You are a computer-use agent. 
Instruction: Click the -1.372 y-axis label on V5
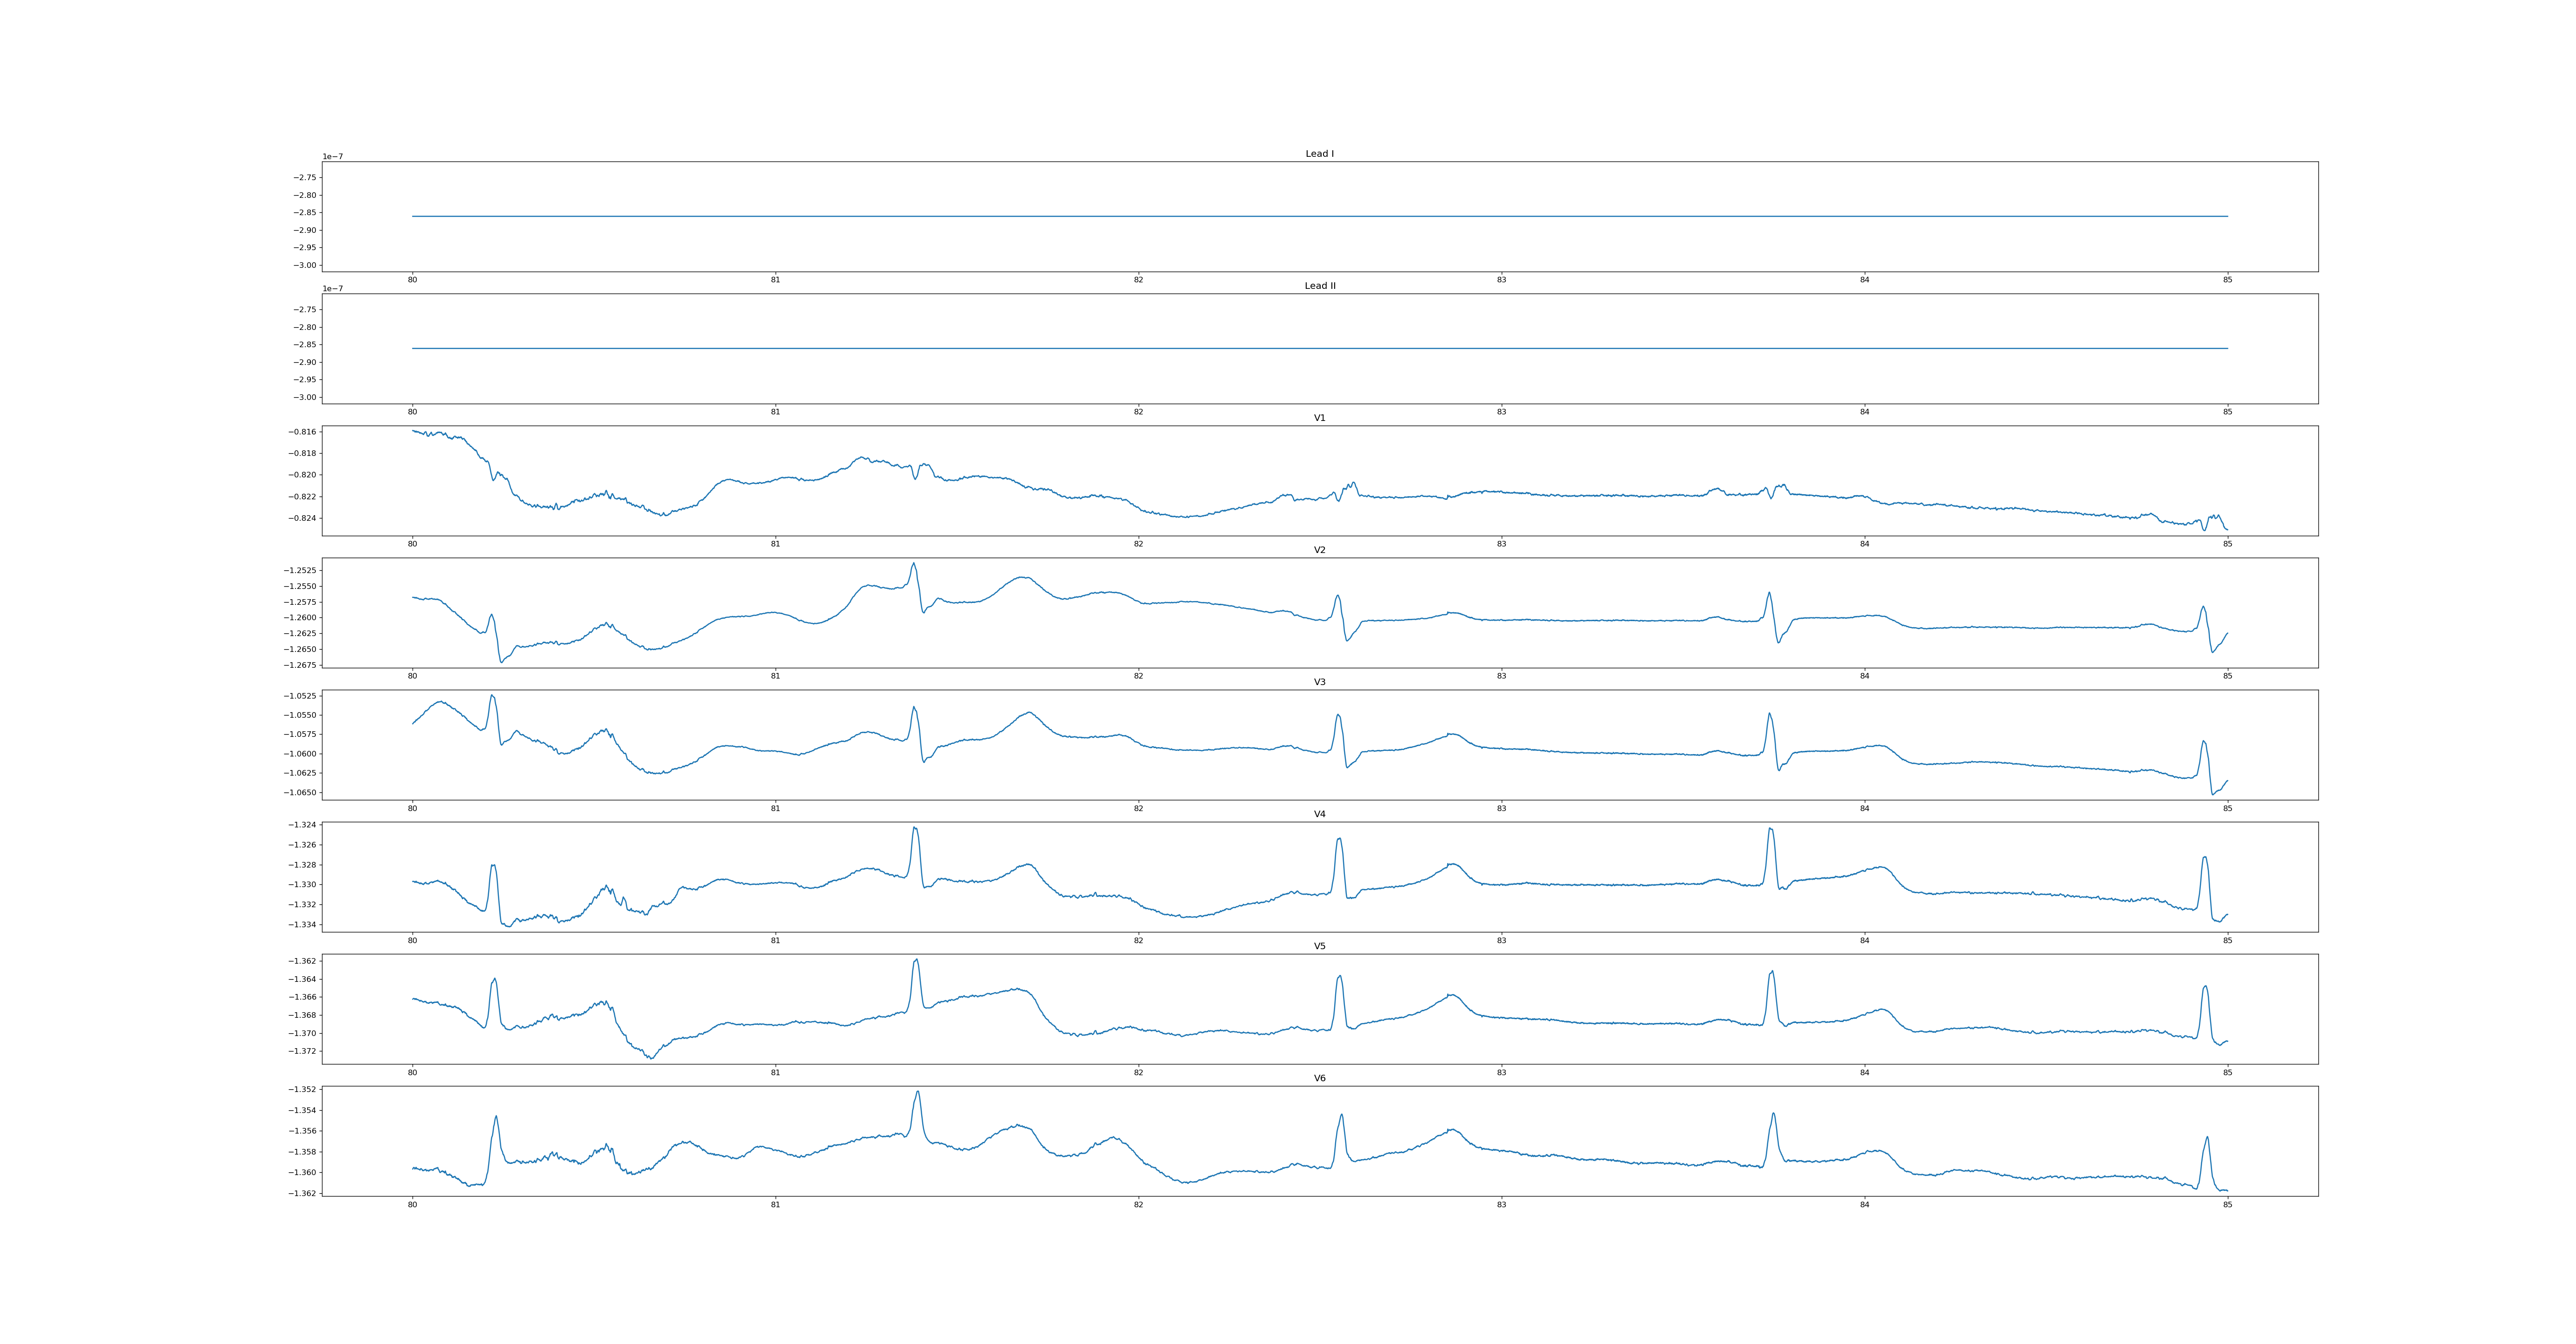[302, 1051]
